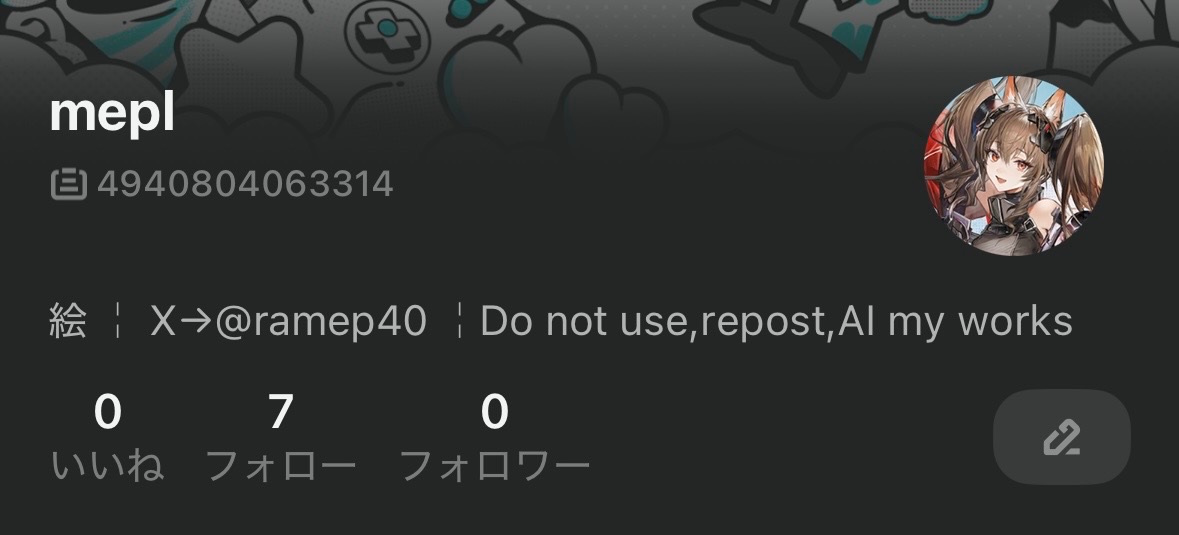Tap the X→ text in the bio
The image size is (1179, 535).
coord(183,322)
